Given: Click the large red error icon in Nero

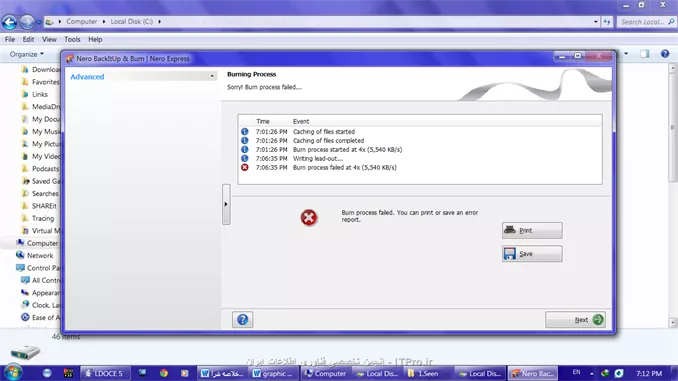Looking at the screenshot, I should pos(309,218).
